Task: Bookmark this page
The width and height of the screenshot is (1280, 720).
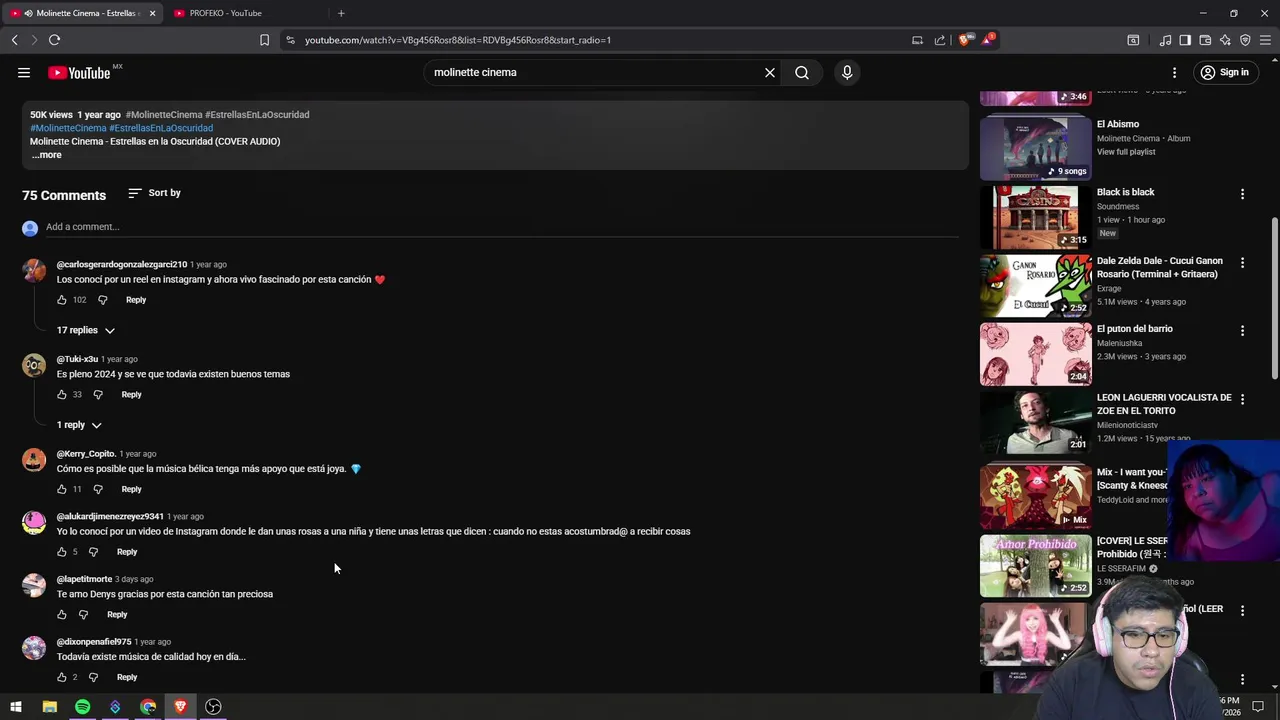Action: 264,40
